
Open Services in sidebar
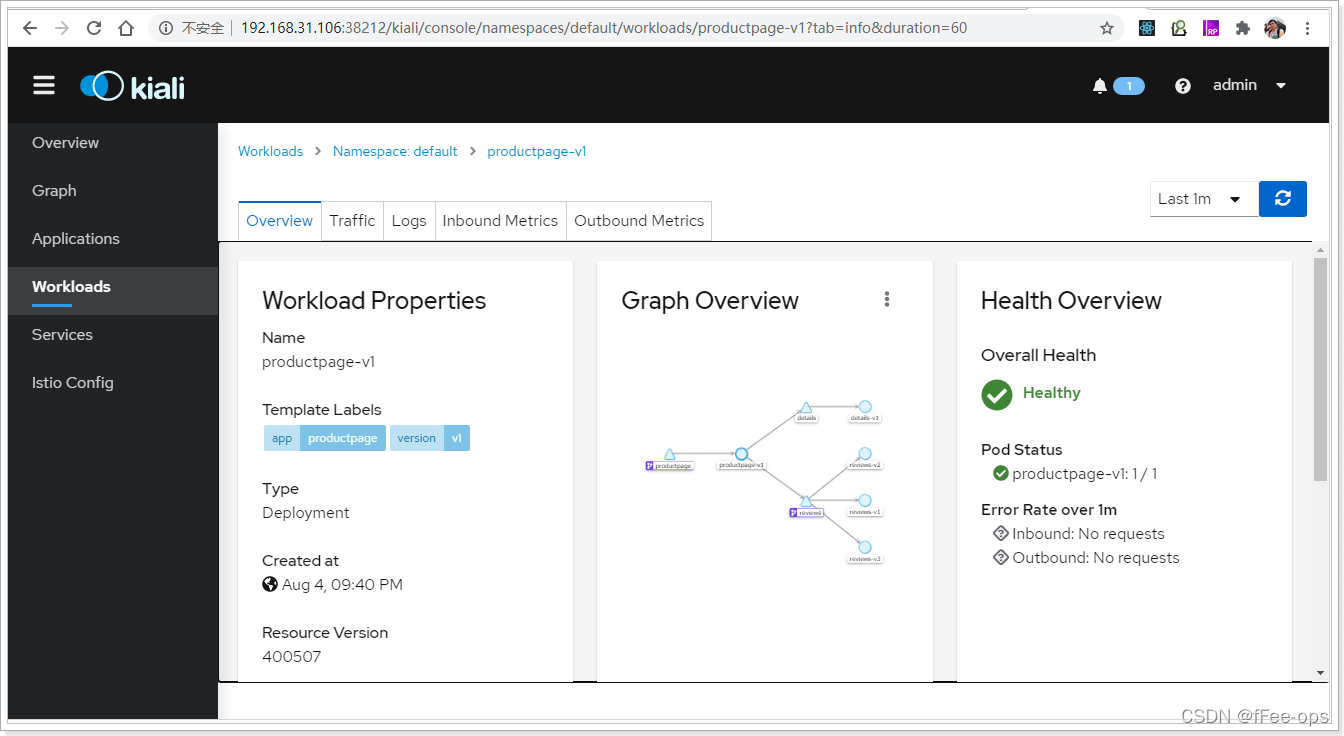coord(62,335)
